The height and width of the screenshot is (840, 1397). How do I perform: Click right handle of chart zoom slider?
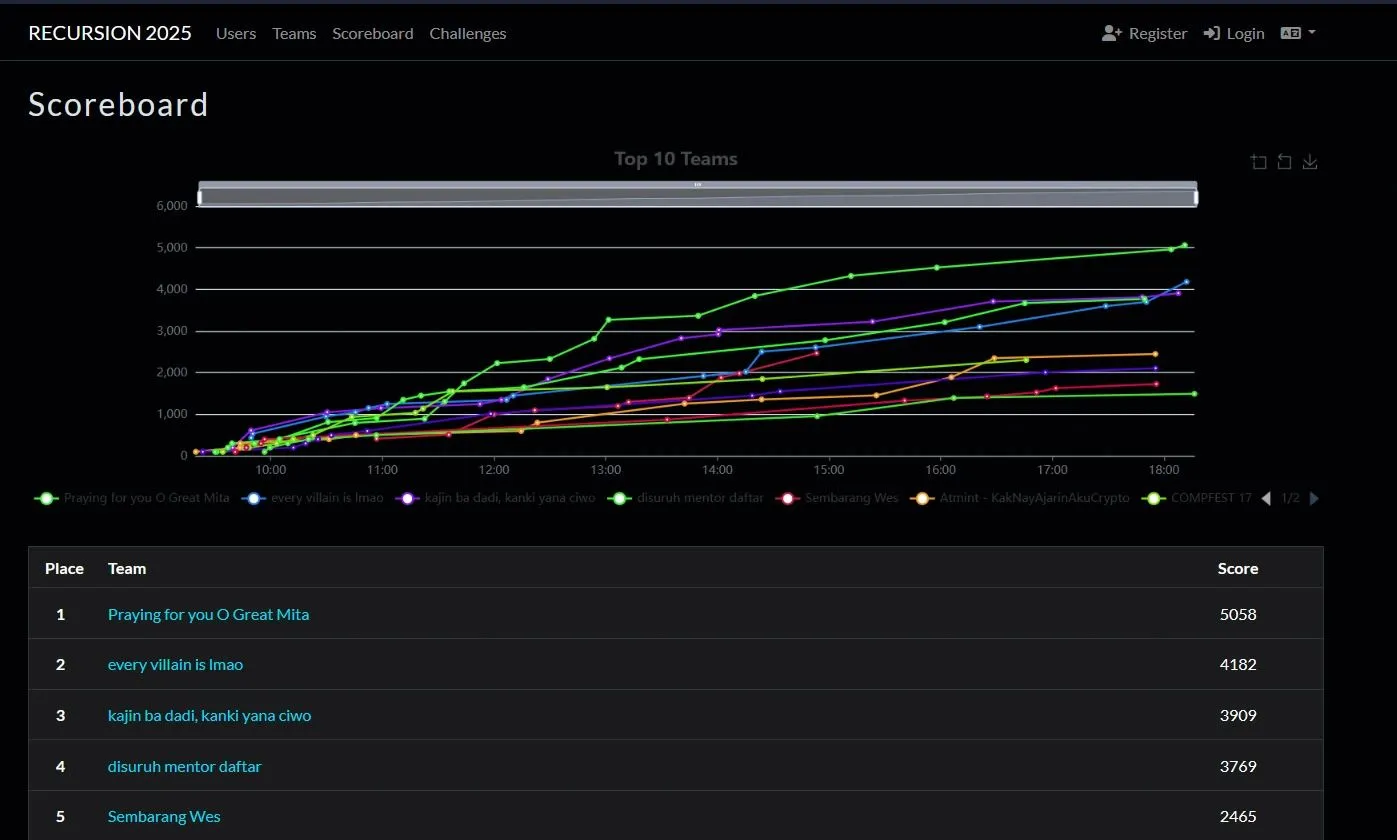[x=1196, y=197]
